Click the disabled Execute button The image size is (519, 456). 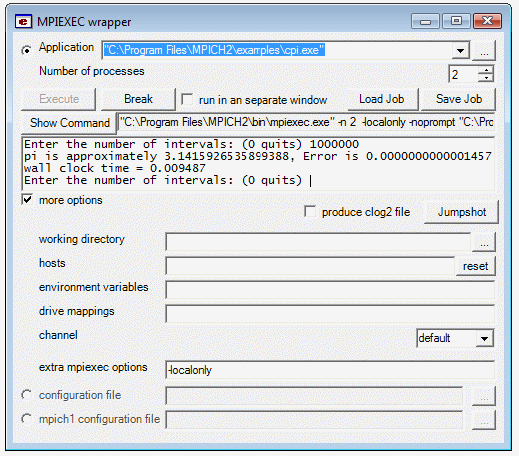point(59,99)
